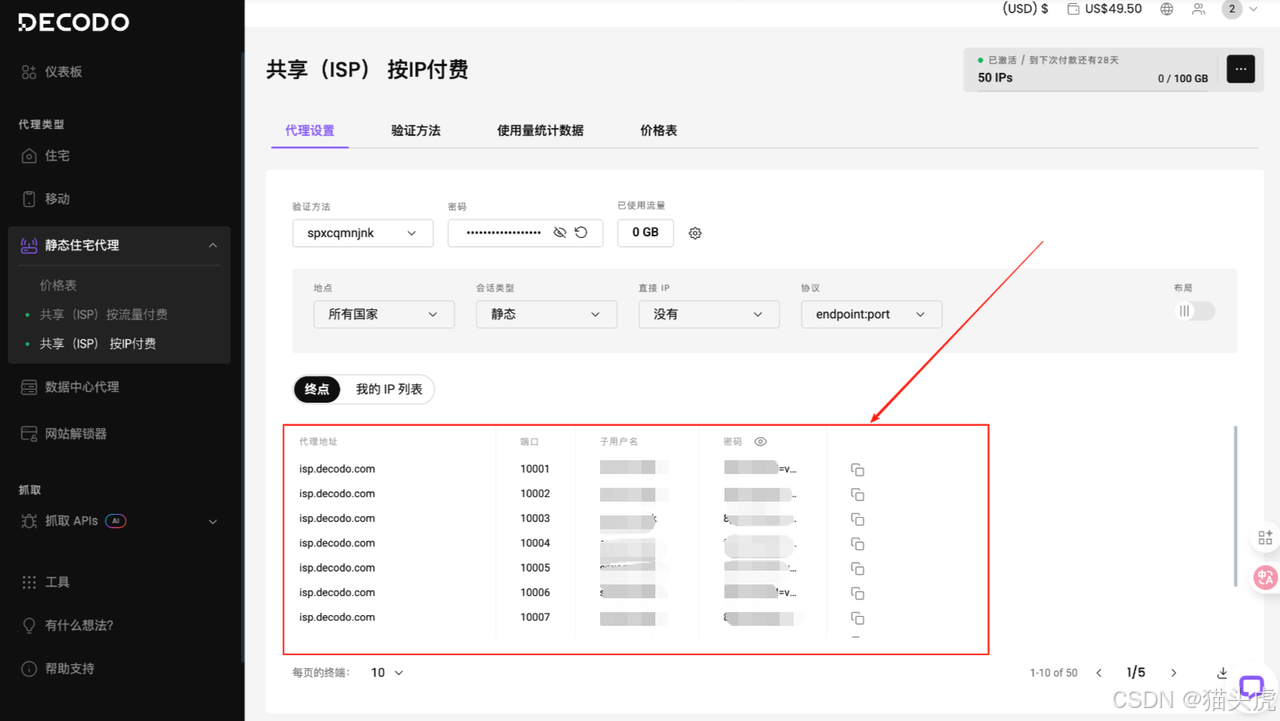The height and width of the screenshot is (721, 1280).
Task: Change 每页终端 page size dropdown
Action: tap(387, 672)
